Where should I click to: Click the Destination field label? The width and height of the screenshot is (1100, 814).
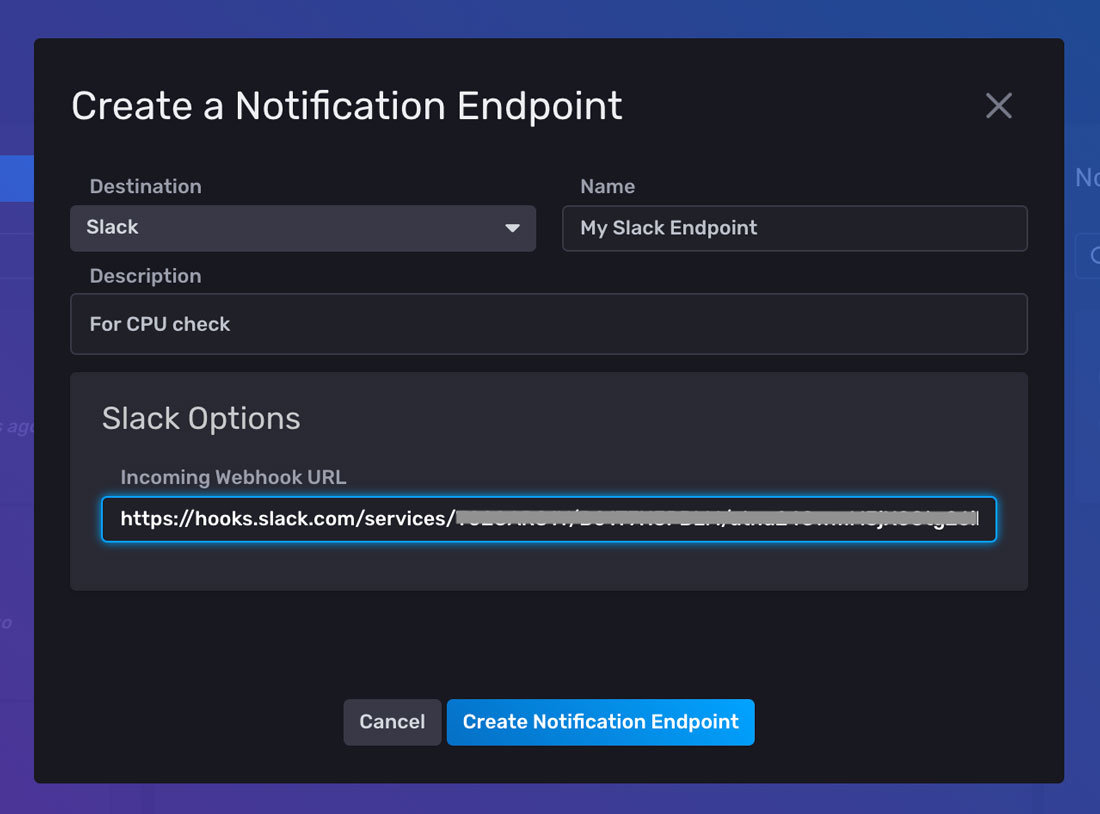coord(145,187)
